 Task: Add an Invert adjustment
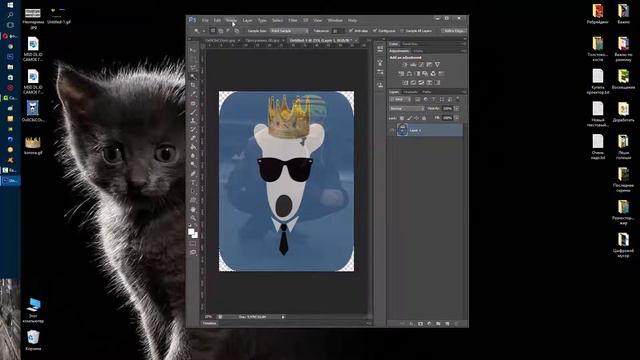point(405,82)
